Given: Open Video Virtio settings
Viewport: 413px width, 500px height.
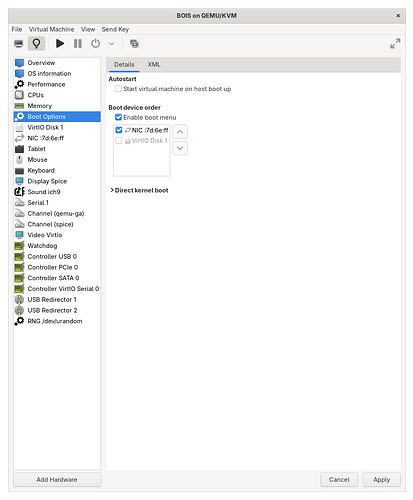Looking at the screenshot, I should (x=57, y=235).
